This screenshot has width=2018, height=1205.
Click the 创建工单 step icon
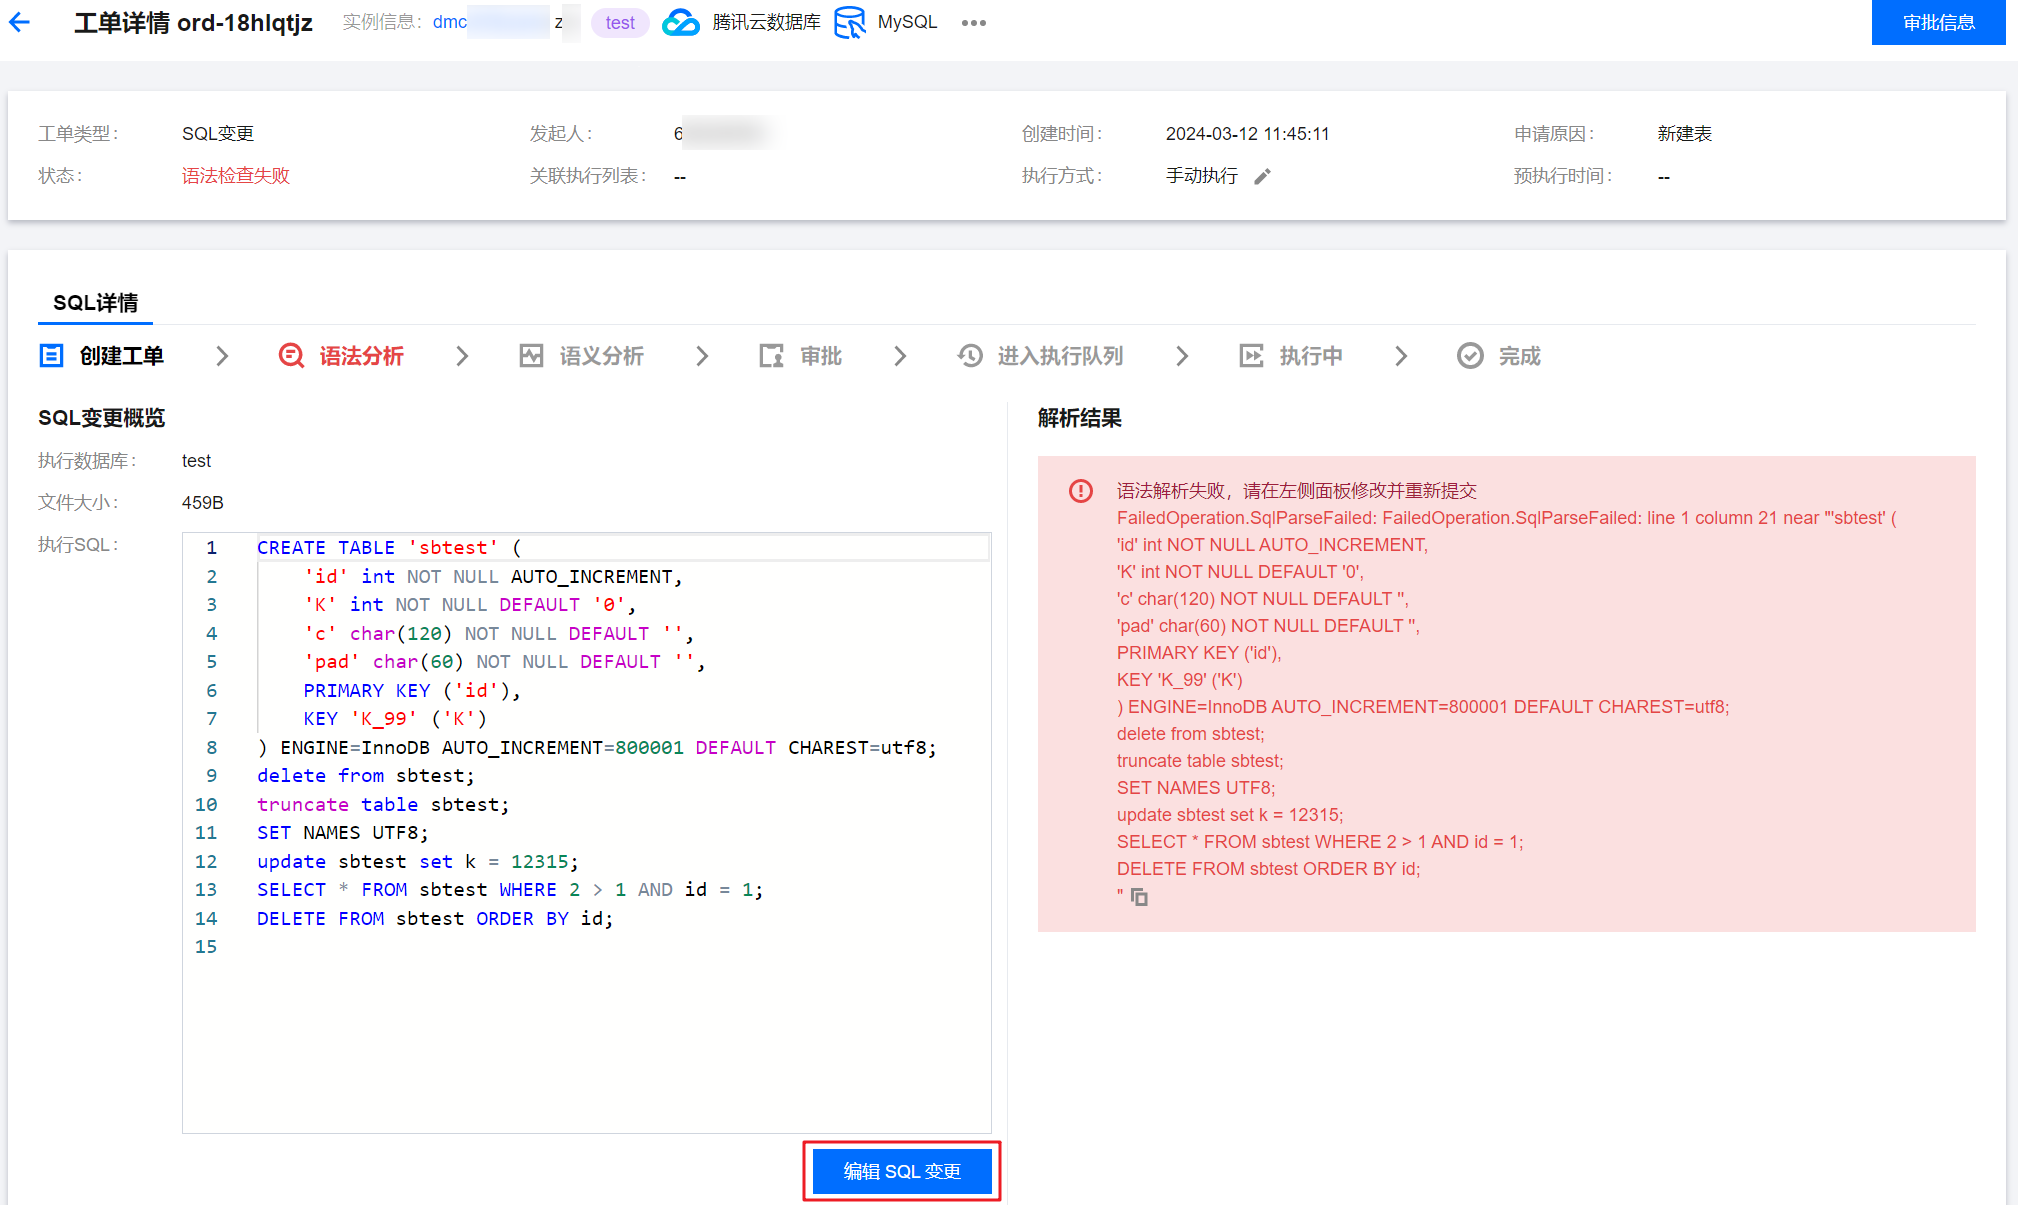point(51,356)
